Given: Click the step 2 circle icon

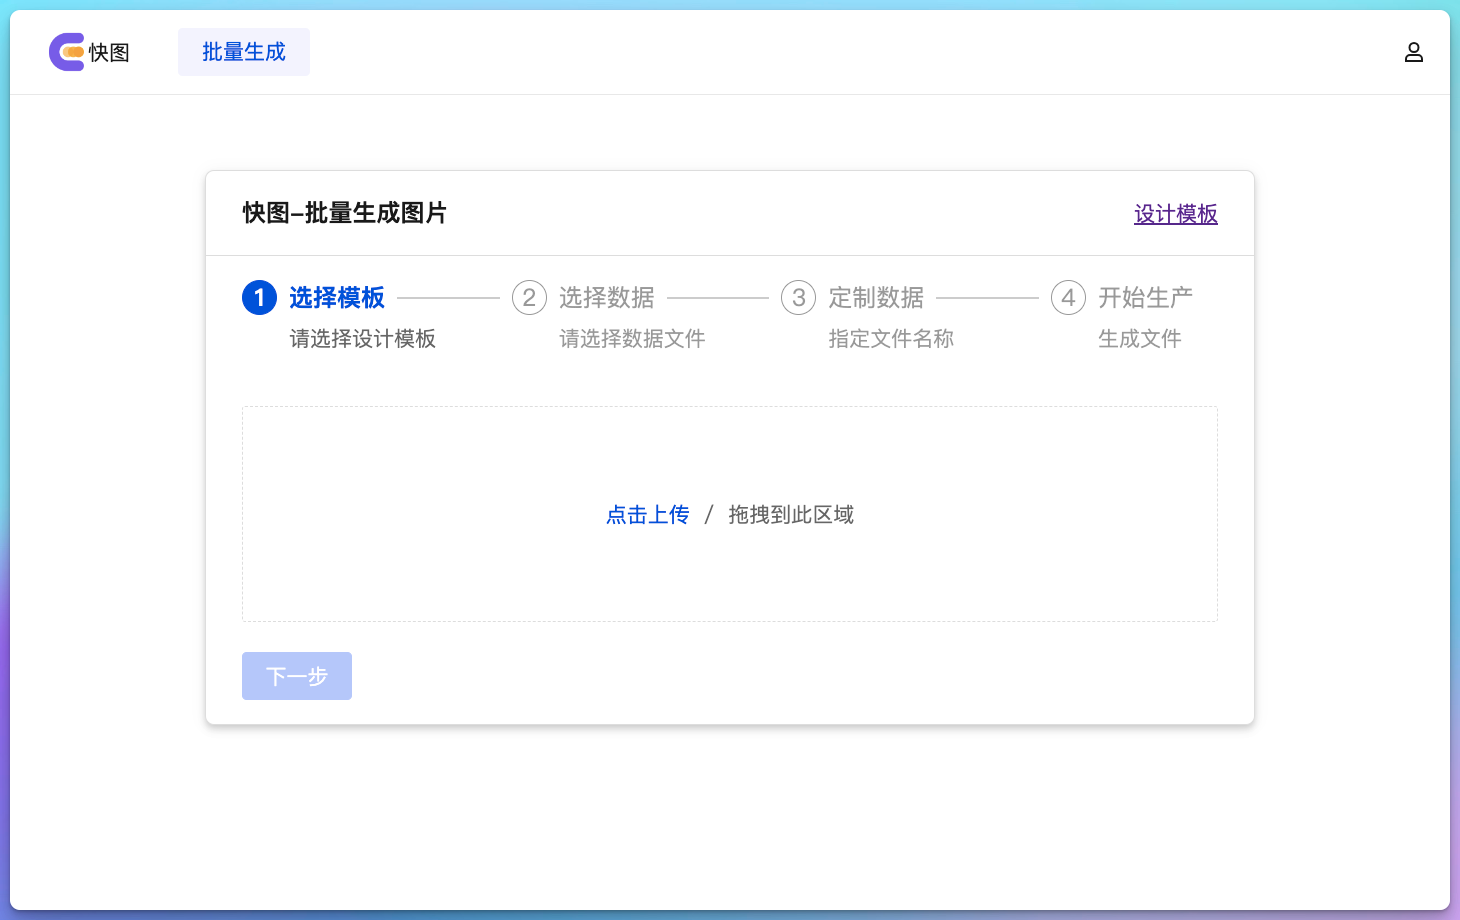Looking at the screenshot, I should pyautogui.click(x=529, y=298).
